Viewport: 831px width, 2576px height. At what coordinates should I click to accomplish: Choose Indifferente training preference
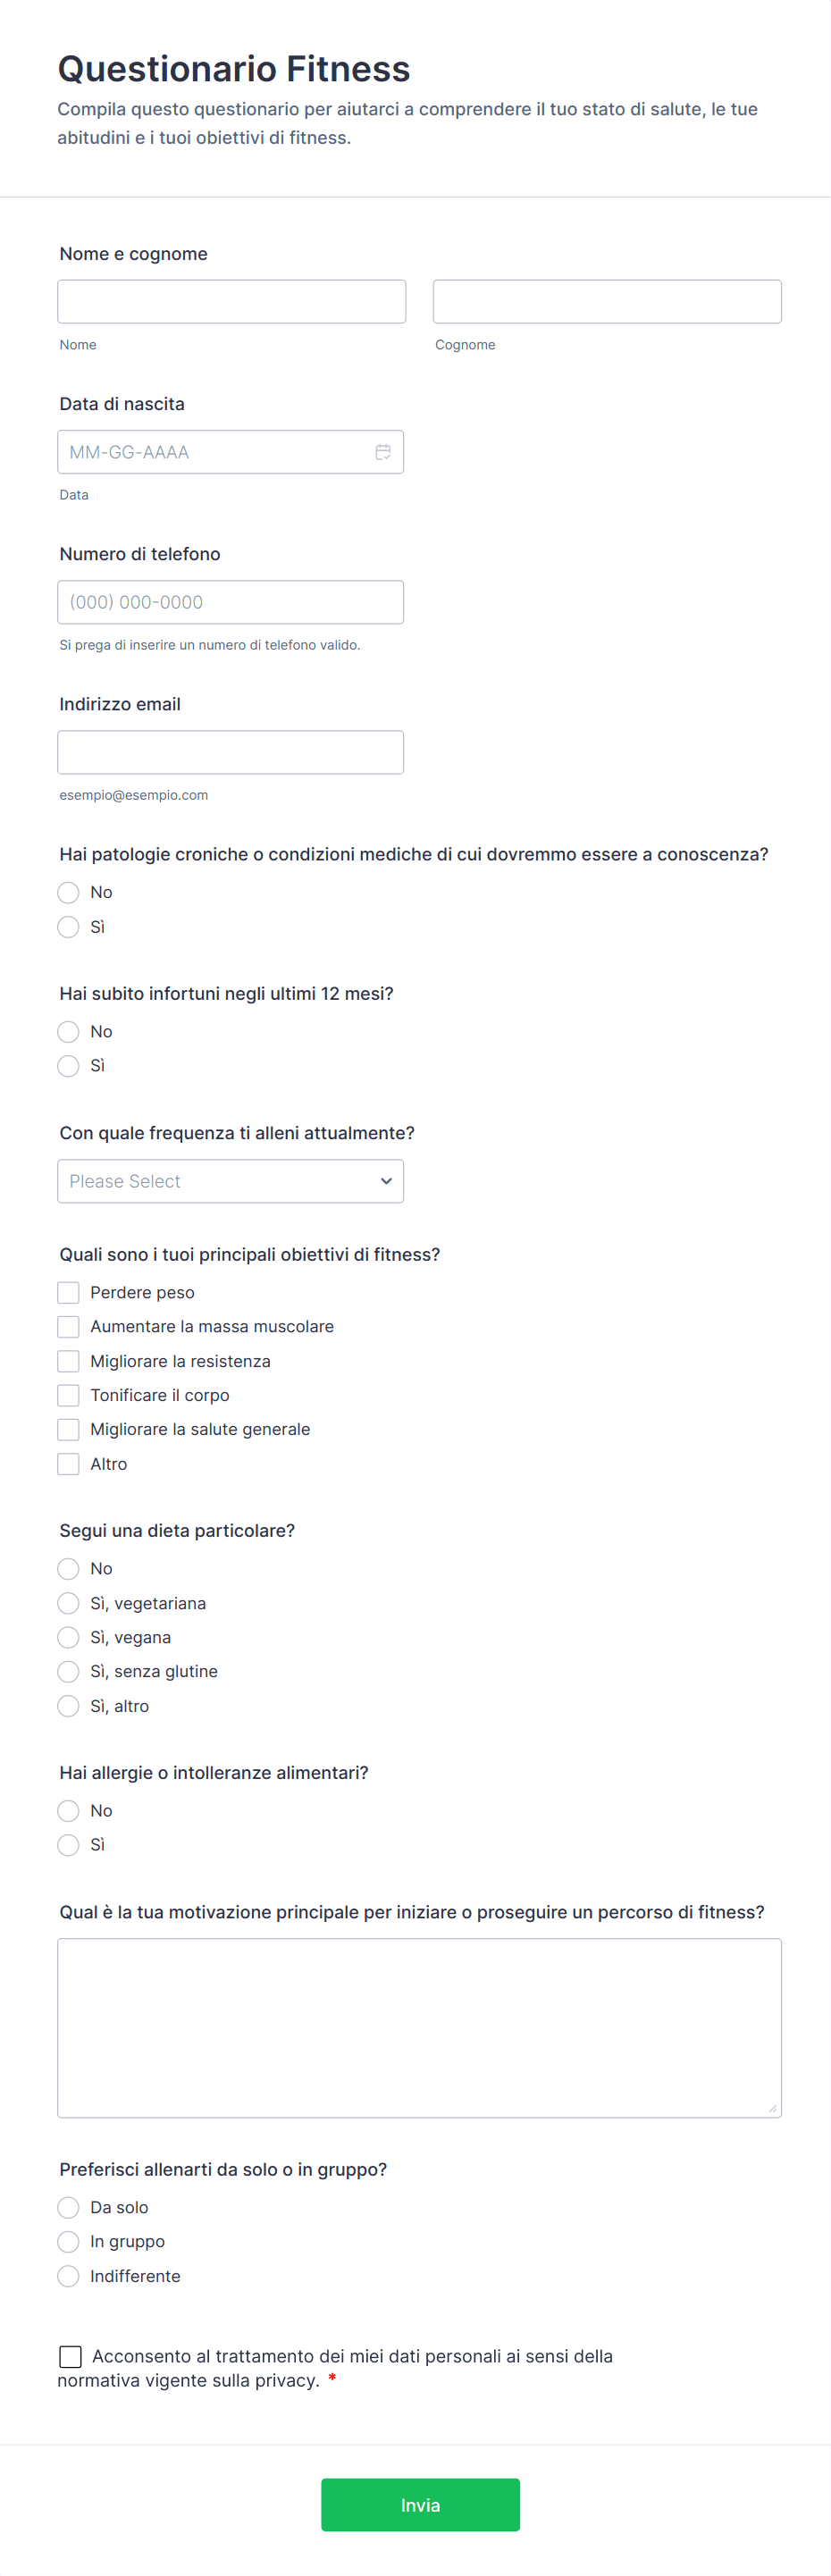pyautogui.click(x=68, y=2276)
